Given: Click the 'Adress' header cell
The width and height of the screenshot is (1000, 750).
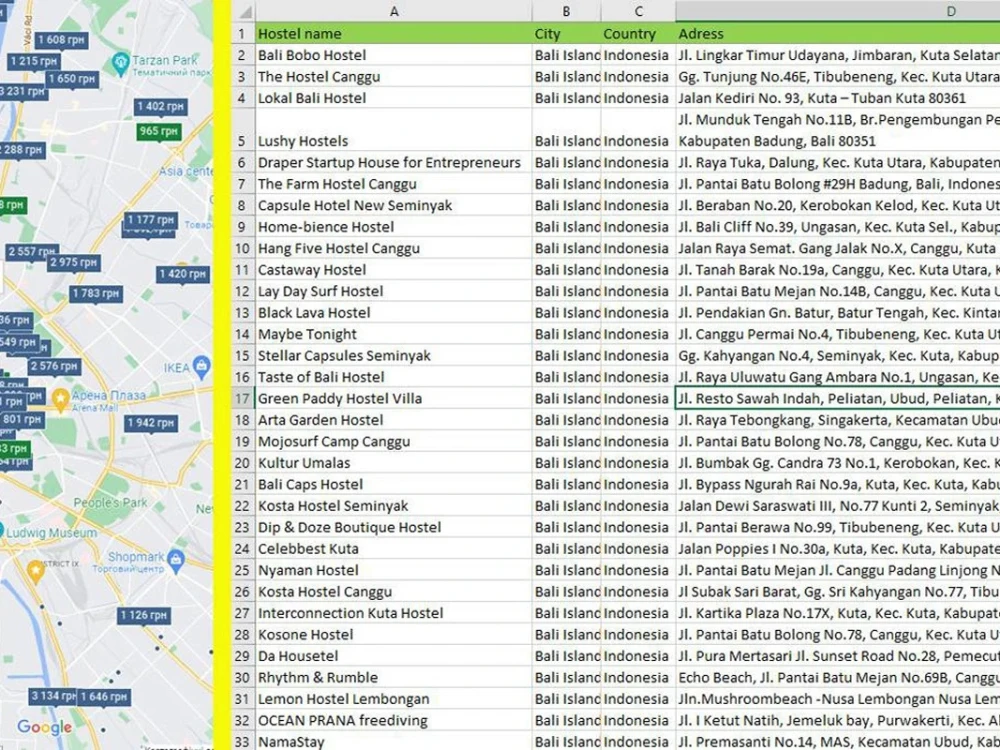Looking at the screenshot, I should (x=838, y=34).
